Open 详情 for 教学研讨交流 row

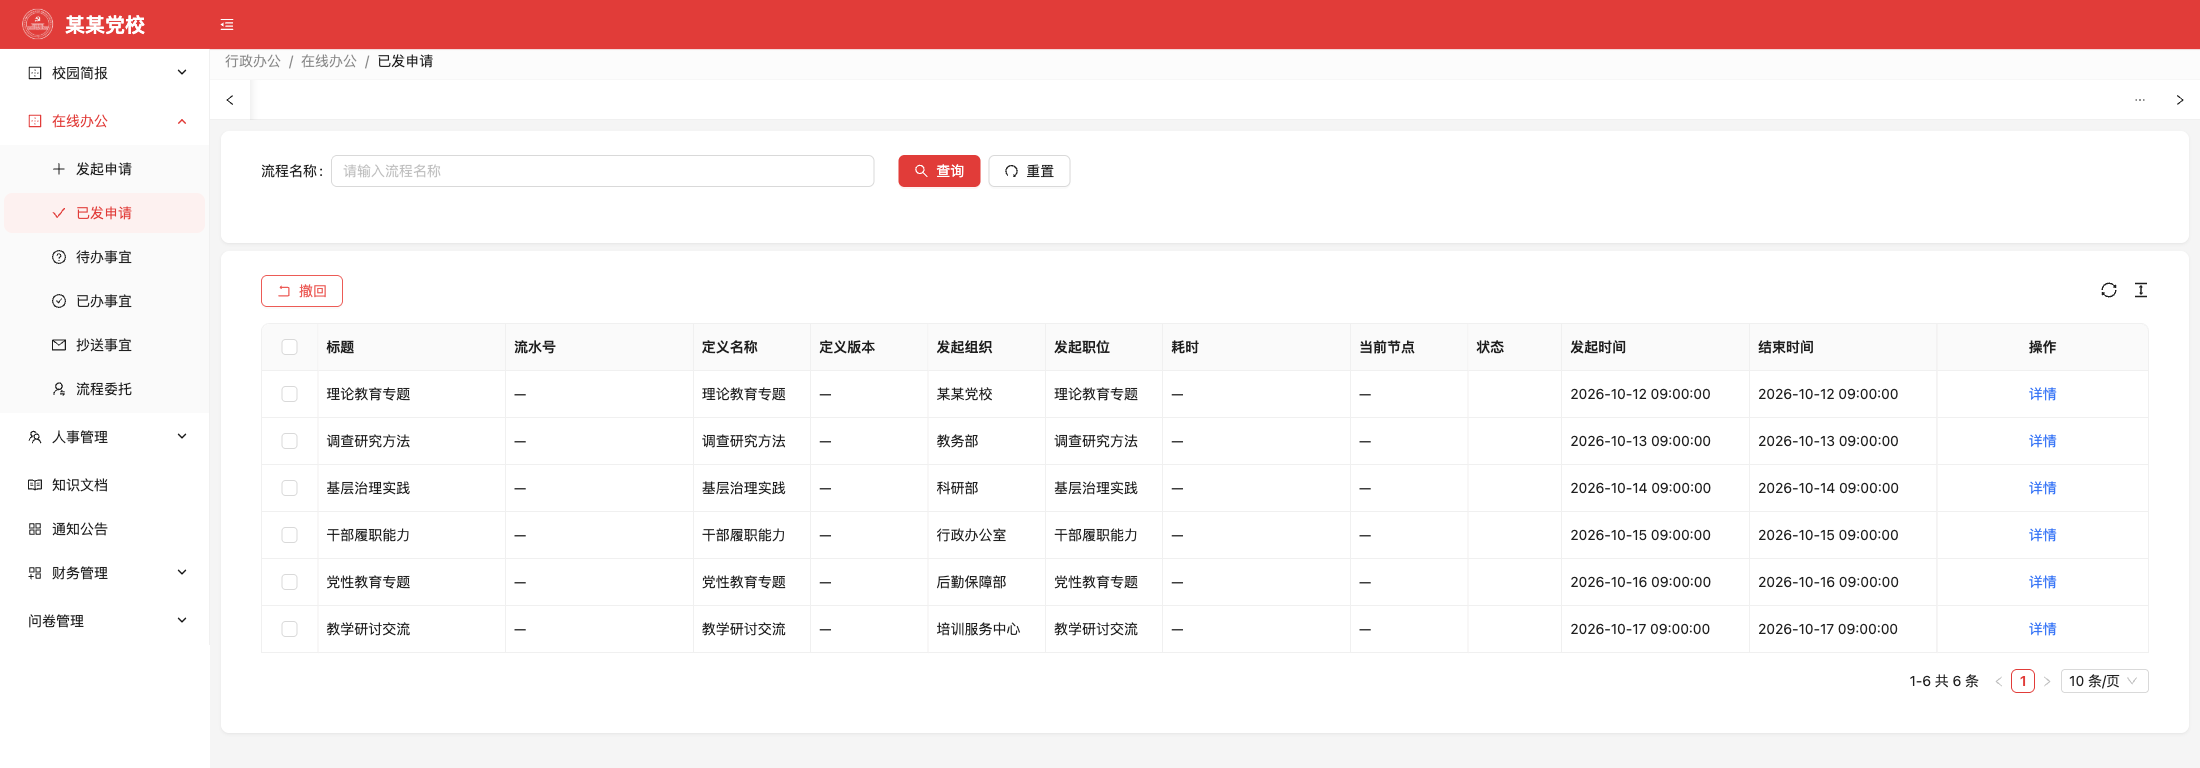tap(2042, 629)
